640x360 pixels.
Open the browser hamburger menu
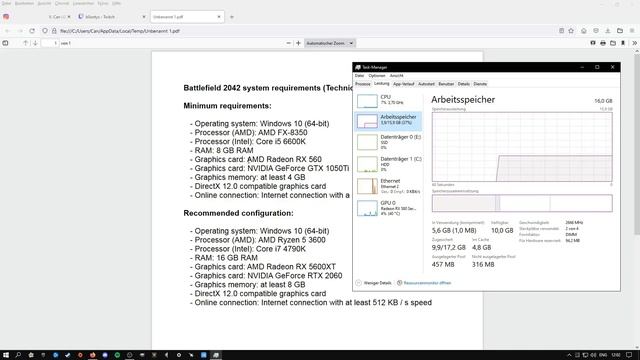pyautogui.click(x=632, y=31)
